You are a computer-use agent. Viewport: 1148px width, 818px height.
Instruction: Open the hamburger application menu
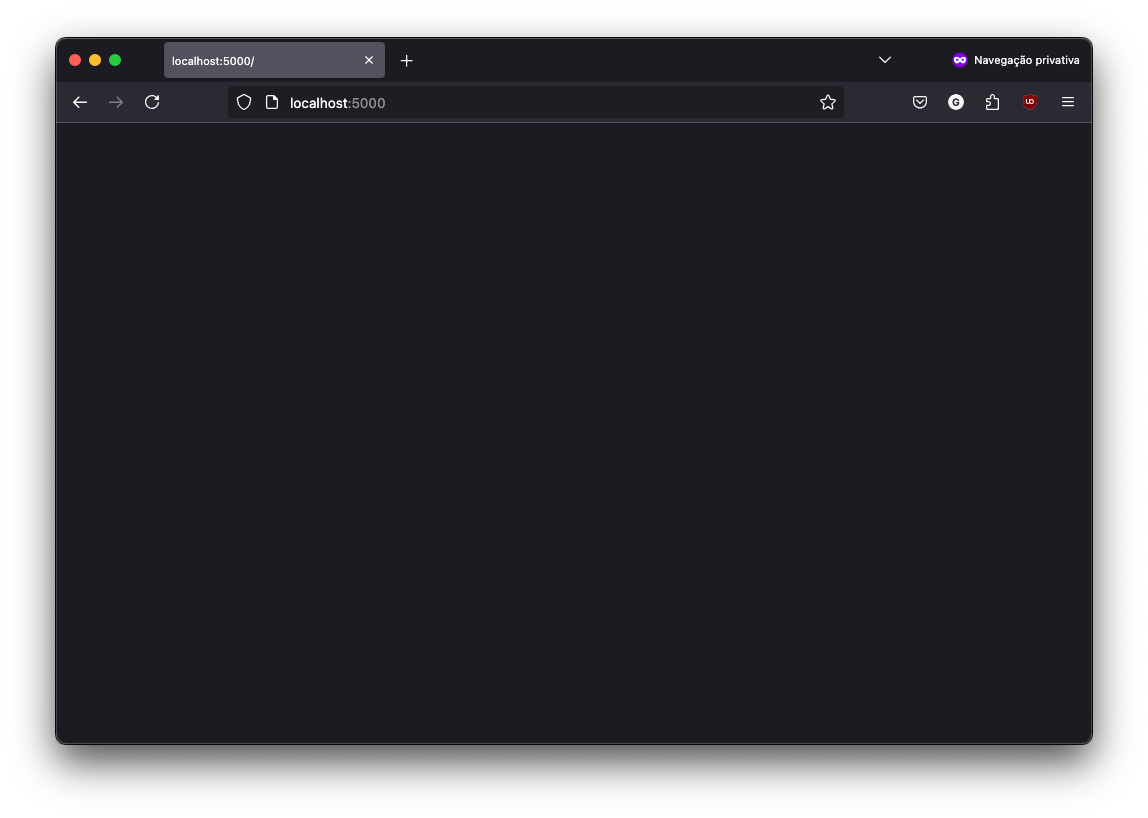(1068, 102)
